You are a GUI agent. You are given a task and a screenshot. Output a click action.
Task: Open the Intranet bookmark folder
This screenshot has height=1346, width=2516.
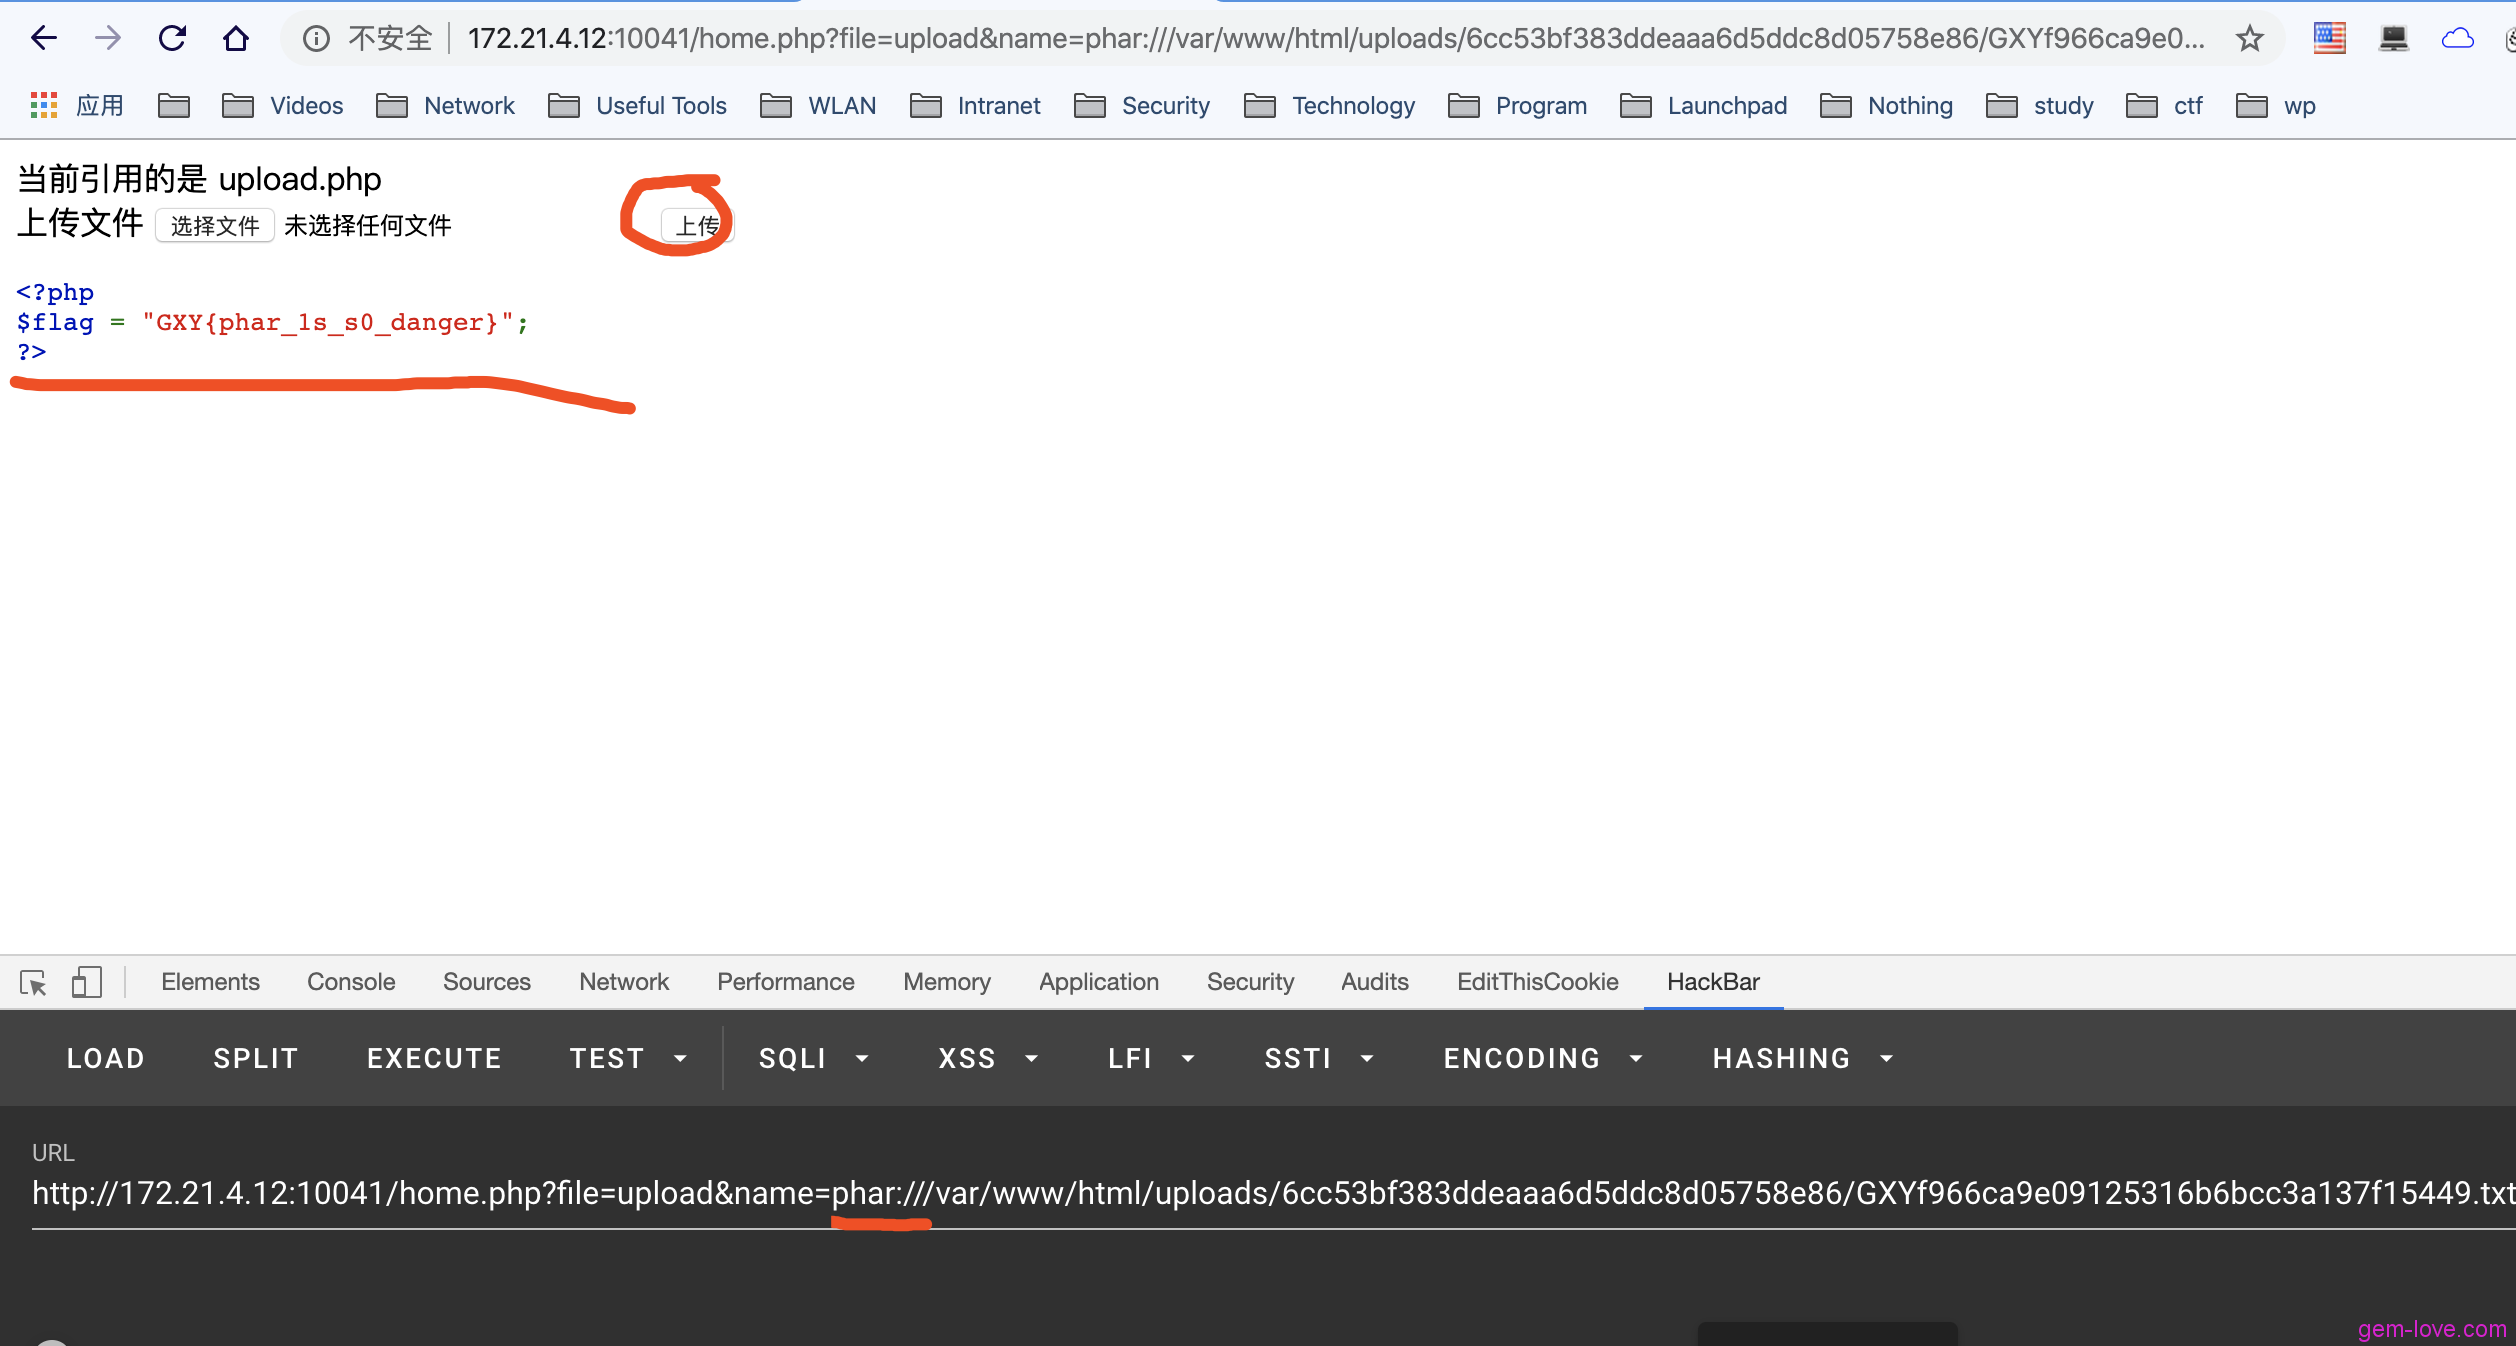[975, 105]
